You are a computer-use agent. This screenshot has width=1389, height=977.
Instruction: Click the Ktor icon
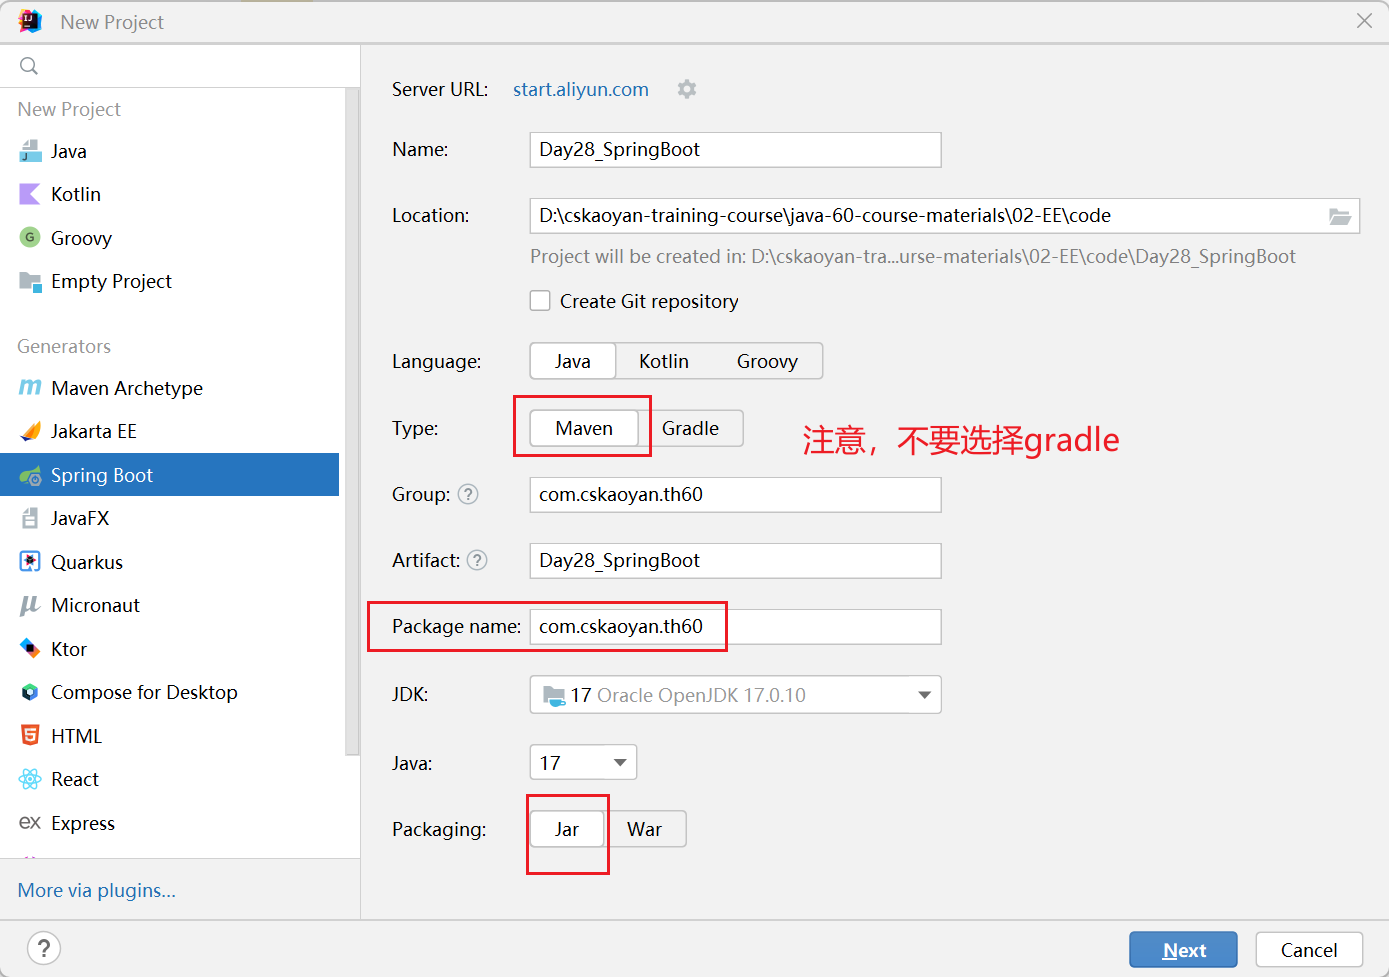(30, 649)
